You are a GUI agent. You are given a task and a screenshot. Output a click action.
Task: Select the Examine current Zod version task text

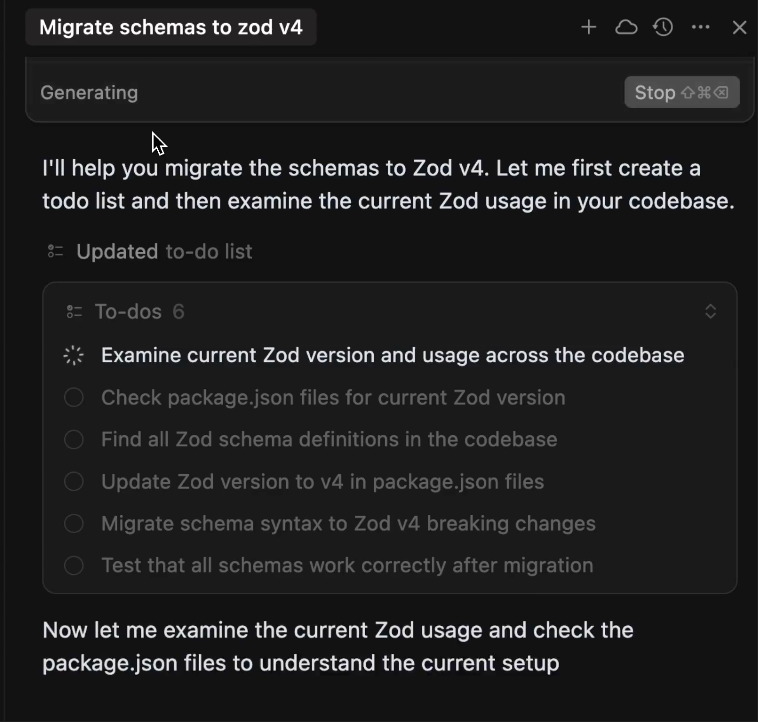click(392, 355)
